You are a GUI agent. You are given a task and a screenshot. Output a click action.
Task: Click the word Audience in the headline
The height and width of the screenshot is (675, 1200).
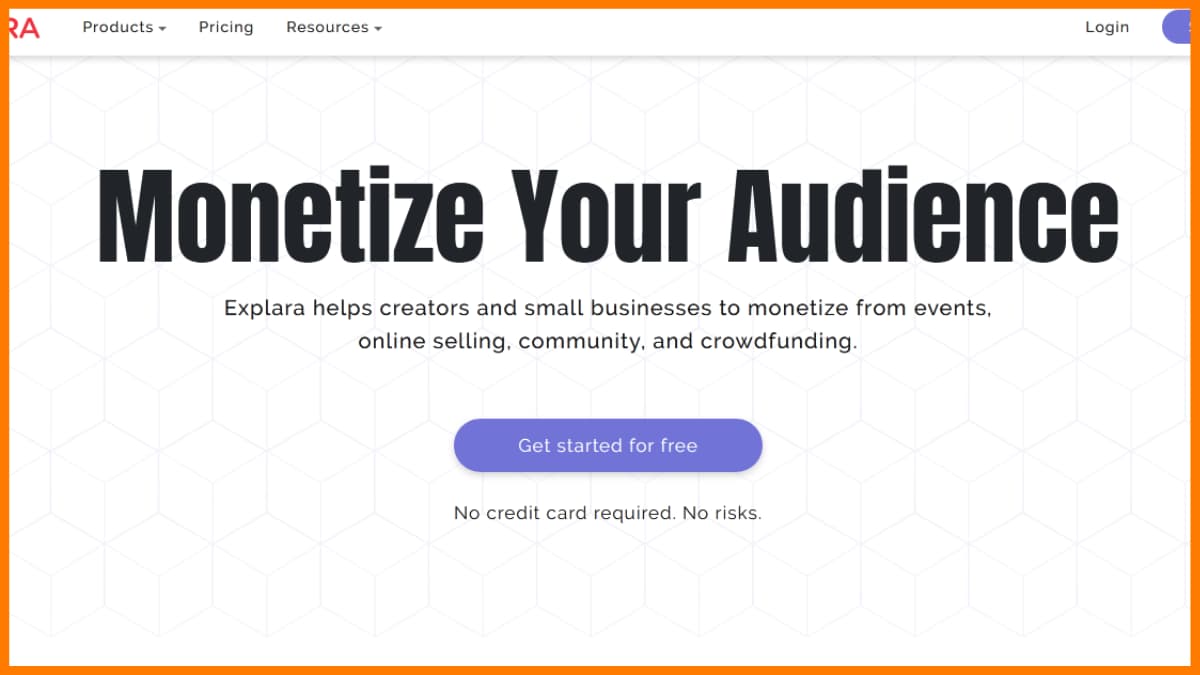pyautogui.click(x=923, y=216)
